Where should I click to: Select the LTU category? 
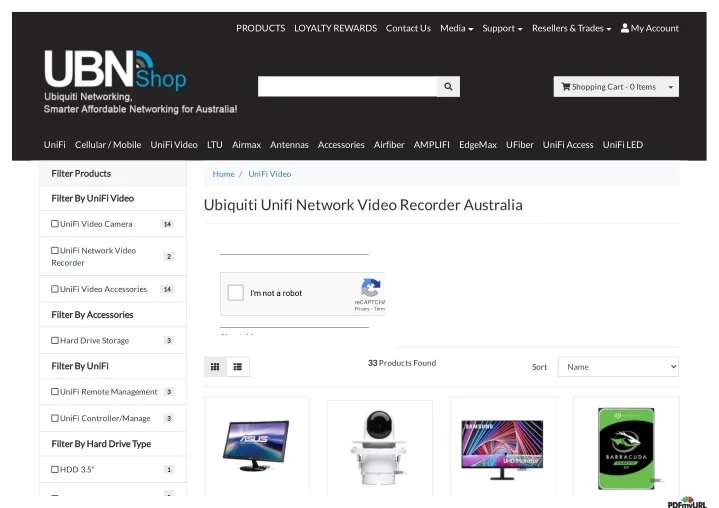(x=215, y=145)
